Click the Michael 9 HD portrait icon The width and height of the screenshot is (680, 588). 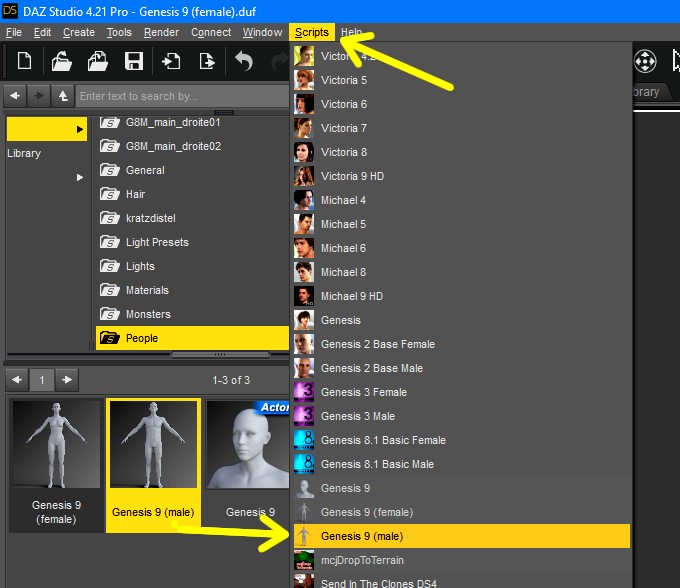coord(304,296)
